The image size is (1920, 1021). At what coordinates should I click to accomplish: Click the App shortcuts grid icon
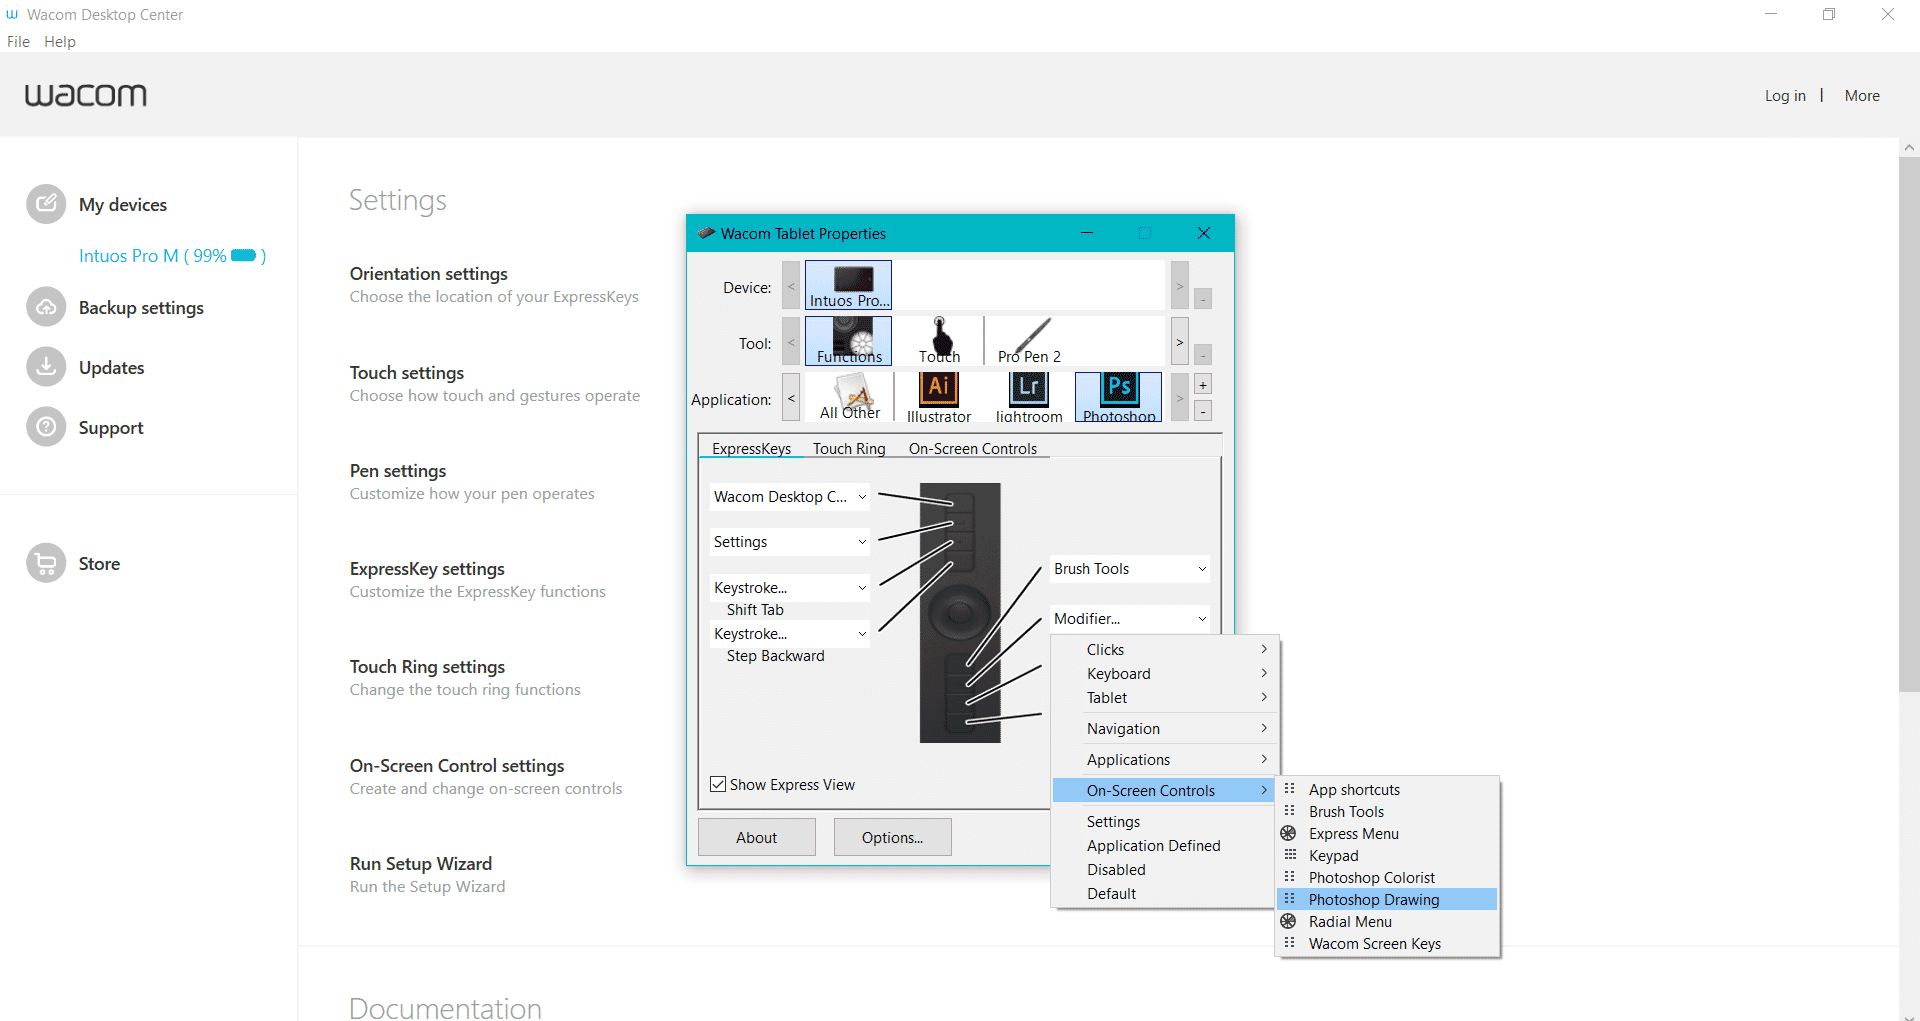tap(1290, 789)
